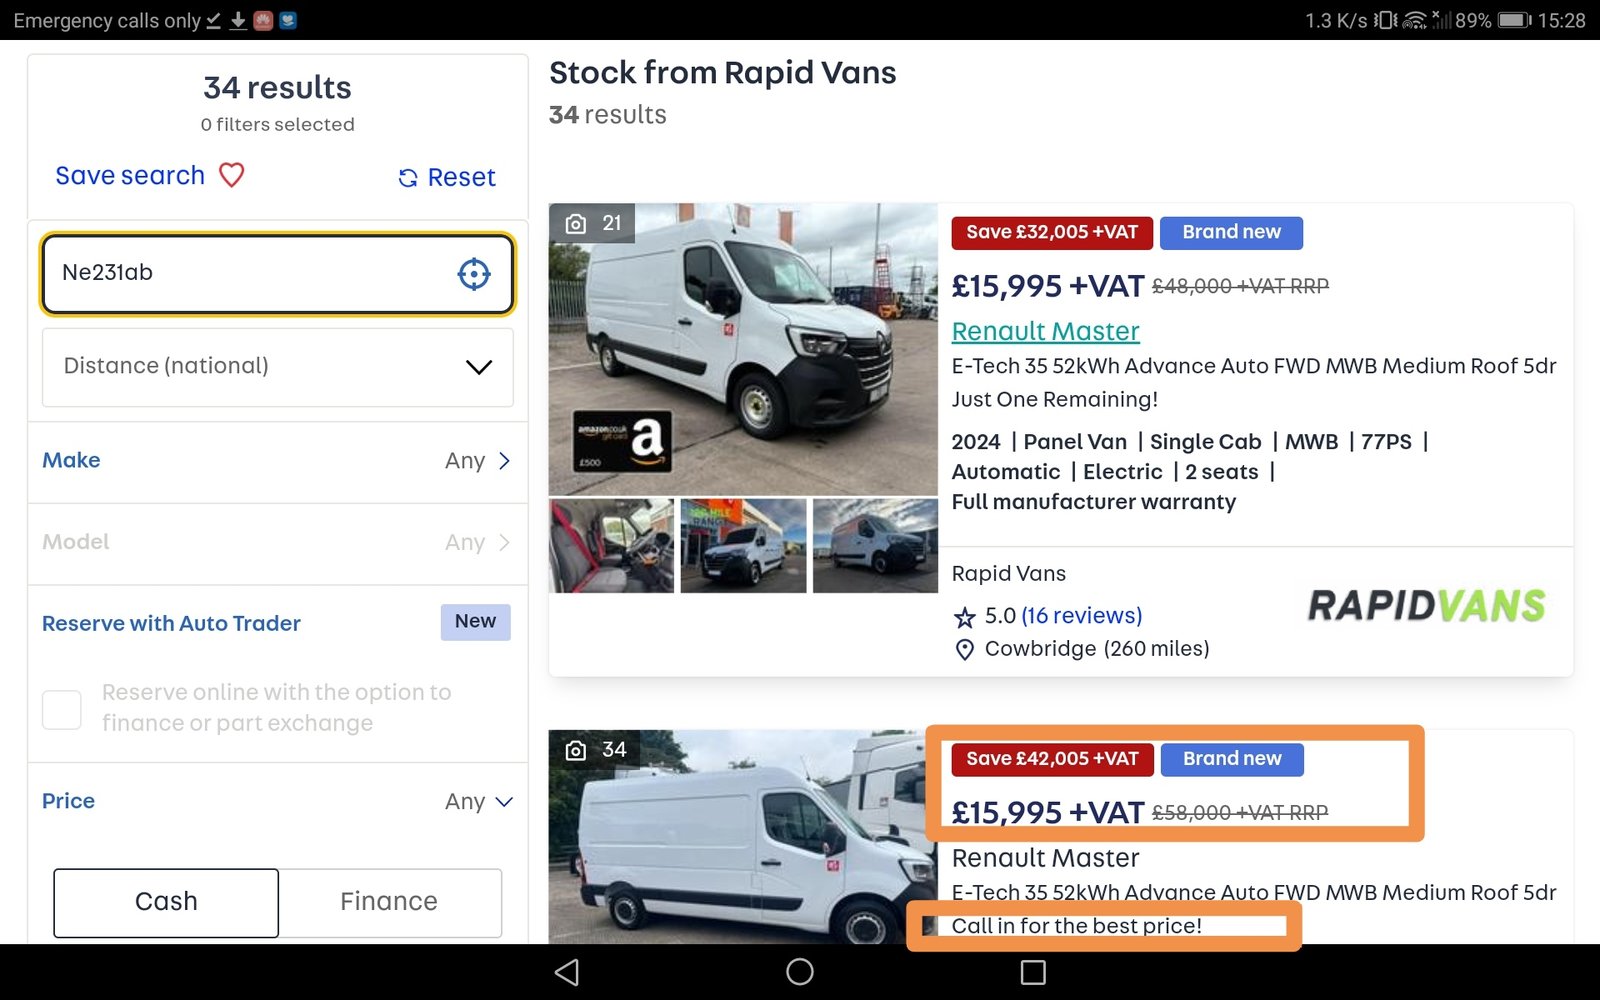Screen dimensions: 1600x1000
Task: Use current location crosshair icon in postcode field
Action: coord(474,273)
